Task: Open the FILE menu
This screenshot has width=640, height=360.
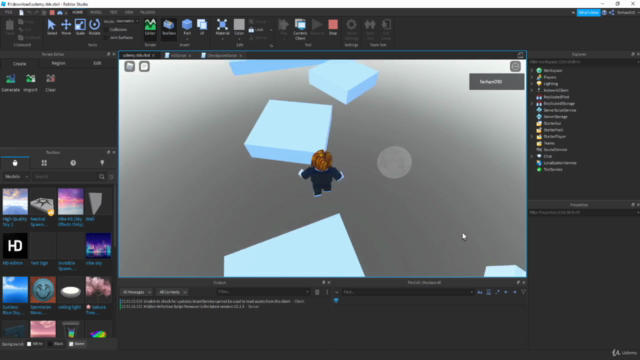Action: 8,12
